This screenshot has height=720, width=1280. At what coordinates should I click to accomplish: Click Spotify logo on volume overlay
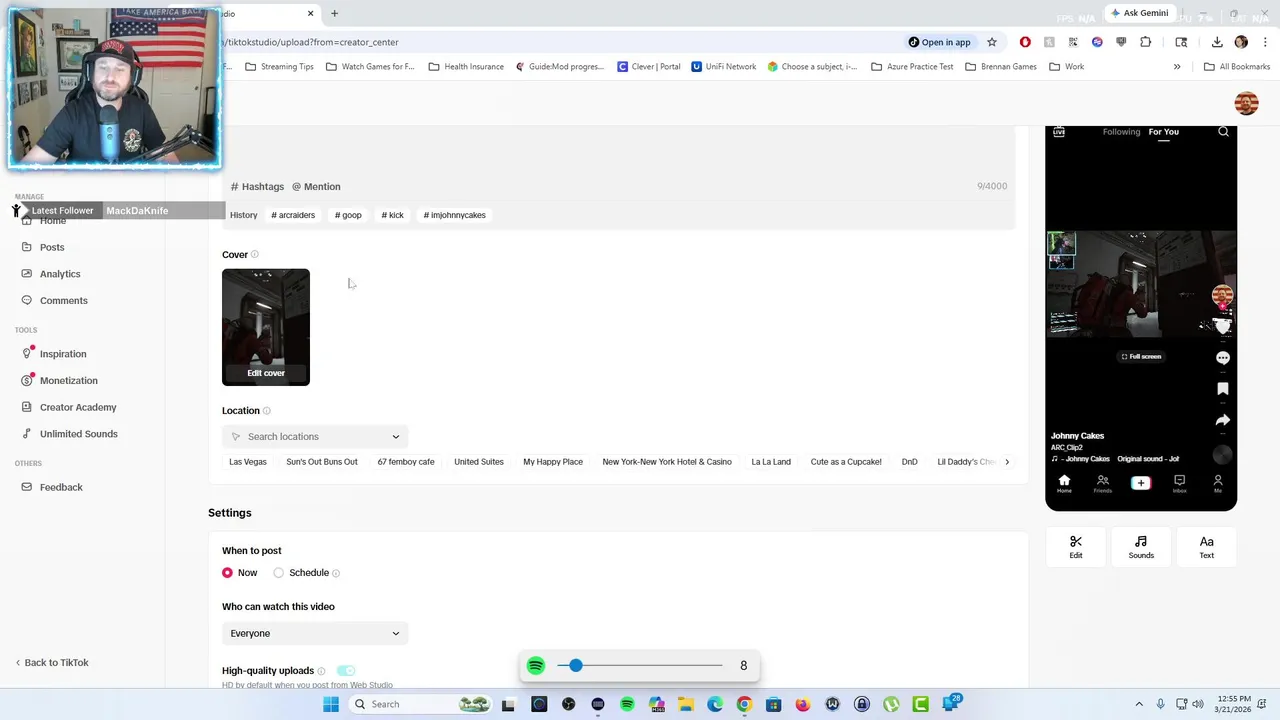click(x=536, y=666)
